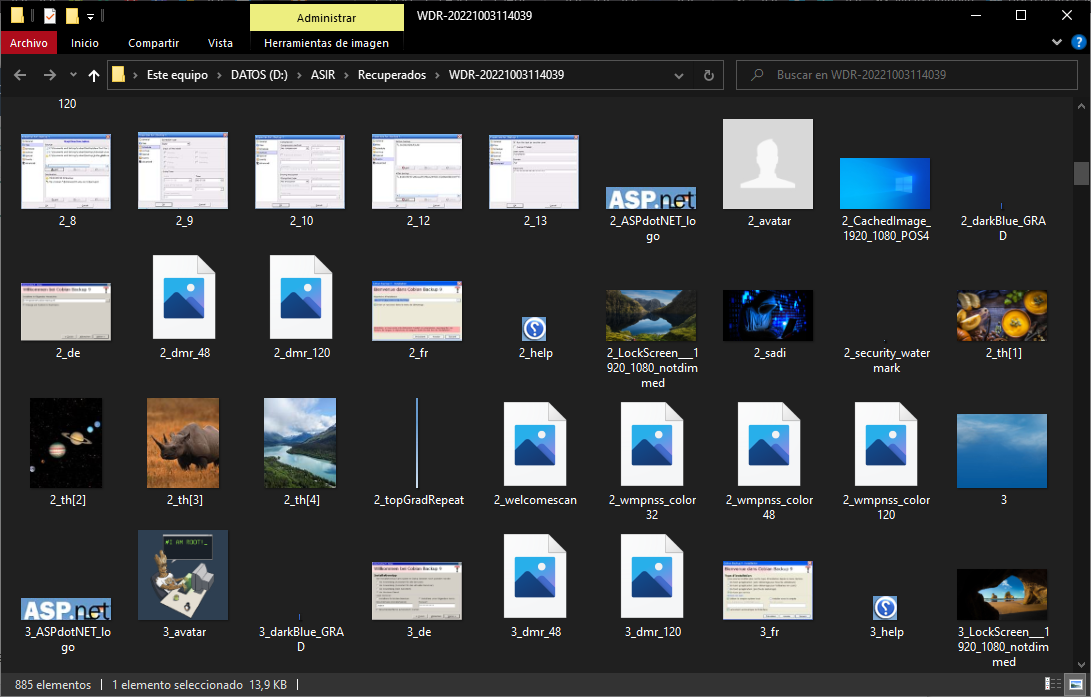This screenshot has height=697, width=1091.
Task: Click the Forward navigation arrow
Action: (x=49, y=75)
